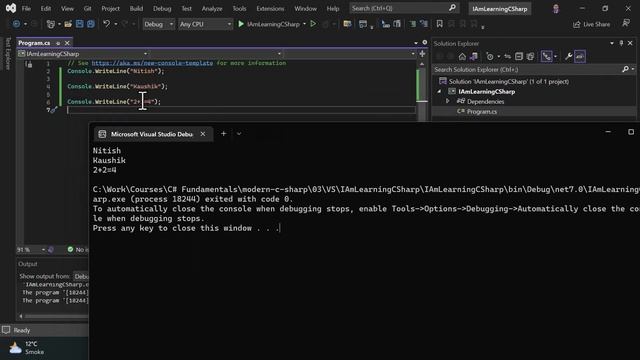
Task: Click the Visual Studio logo icon
Action: [x=11, y=8]
